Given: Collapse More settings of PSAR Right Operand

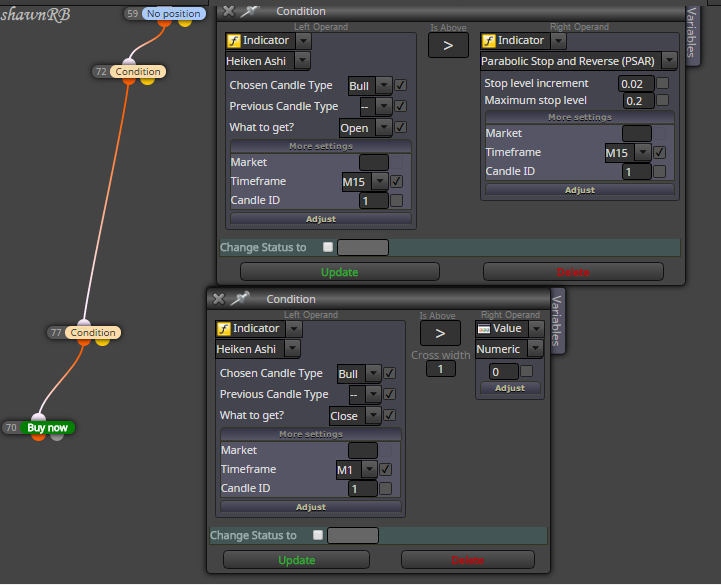Looking at the screenshot, I should coord(580,117).
